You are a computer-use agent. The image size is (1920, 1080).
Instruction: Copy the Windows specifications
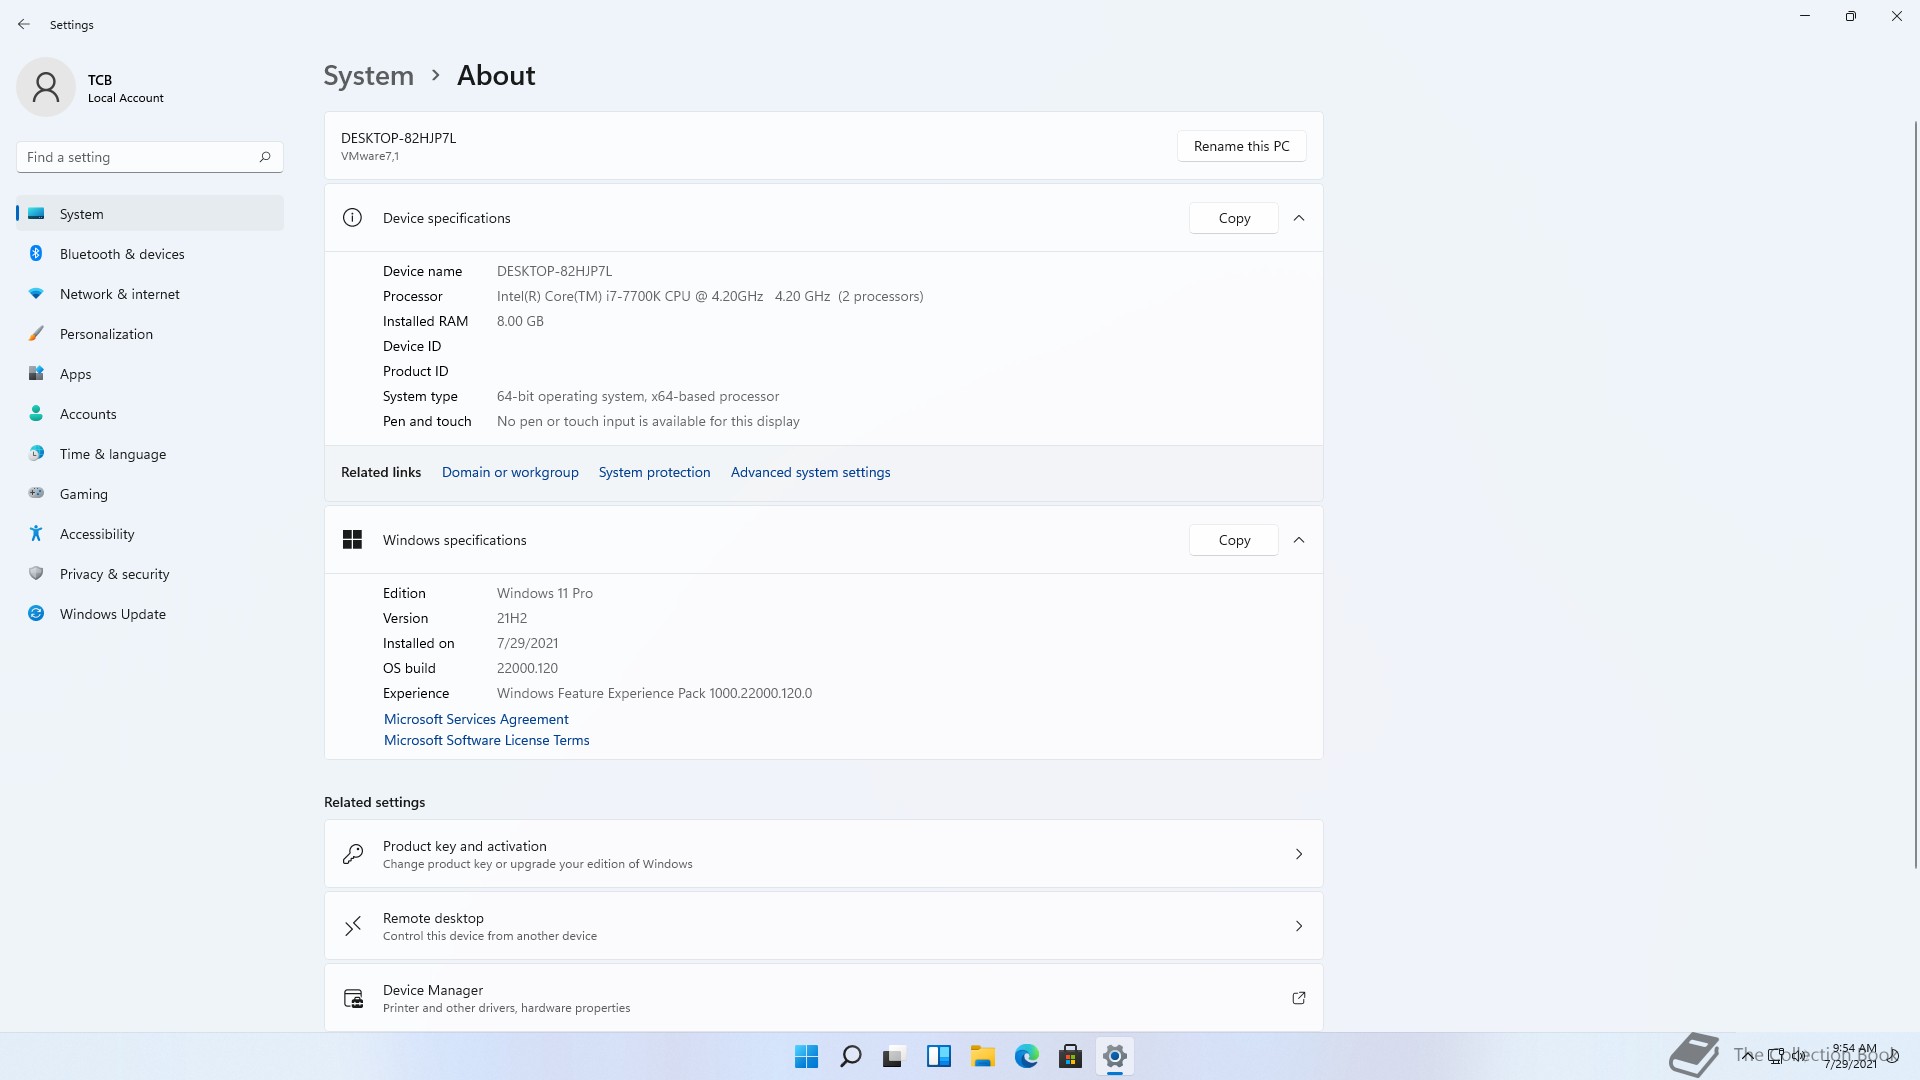coord(1234,540)
